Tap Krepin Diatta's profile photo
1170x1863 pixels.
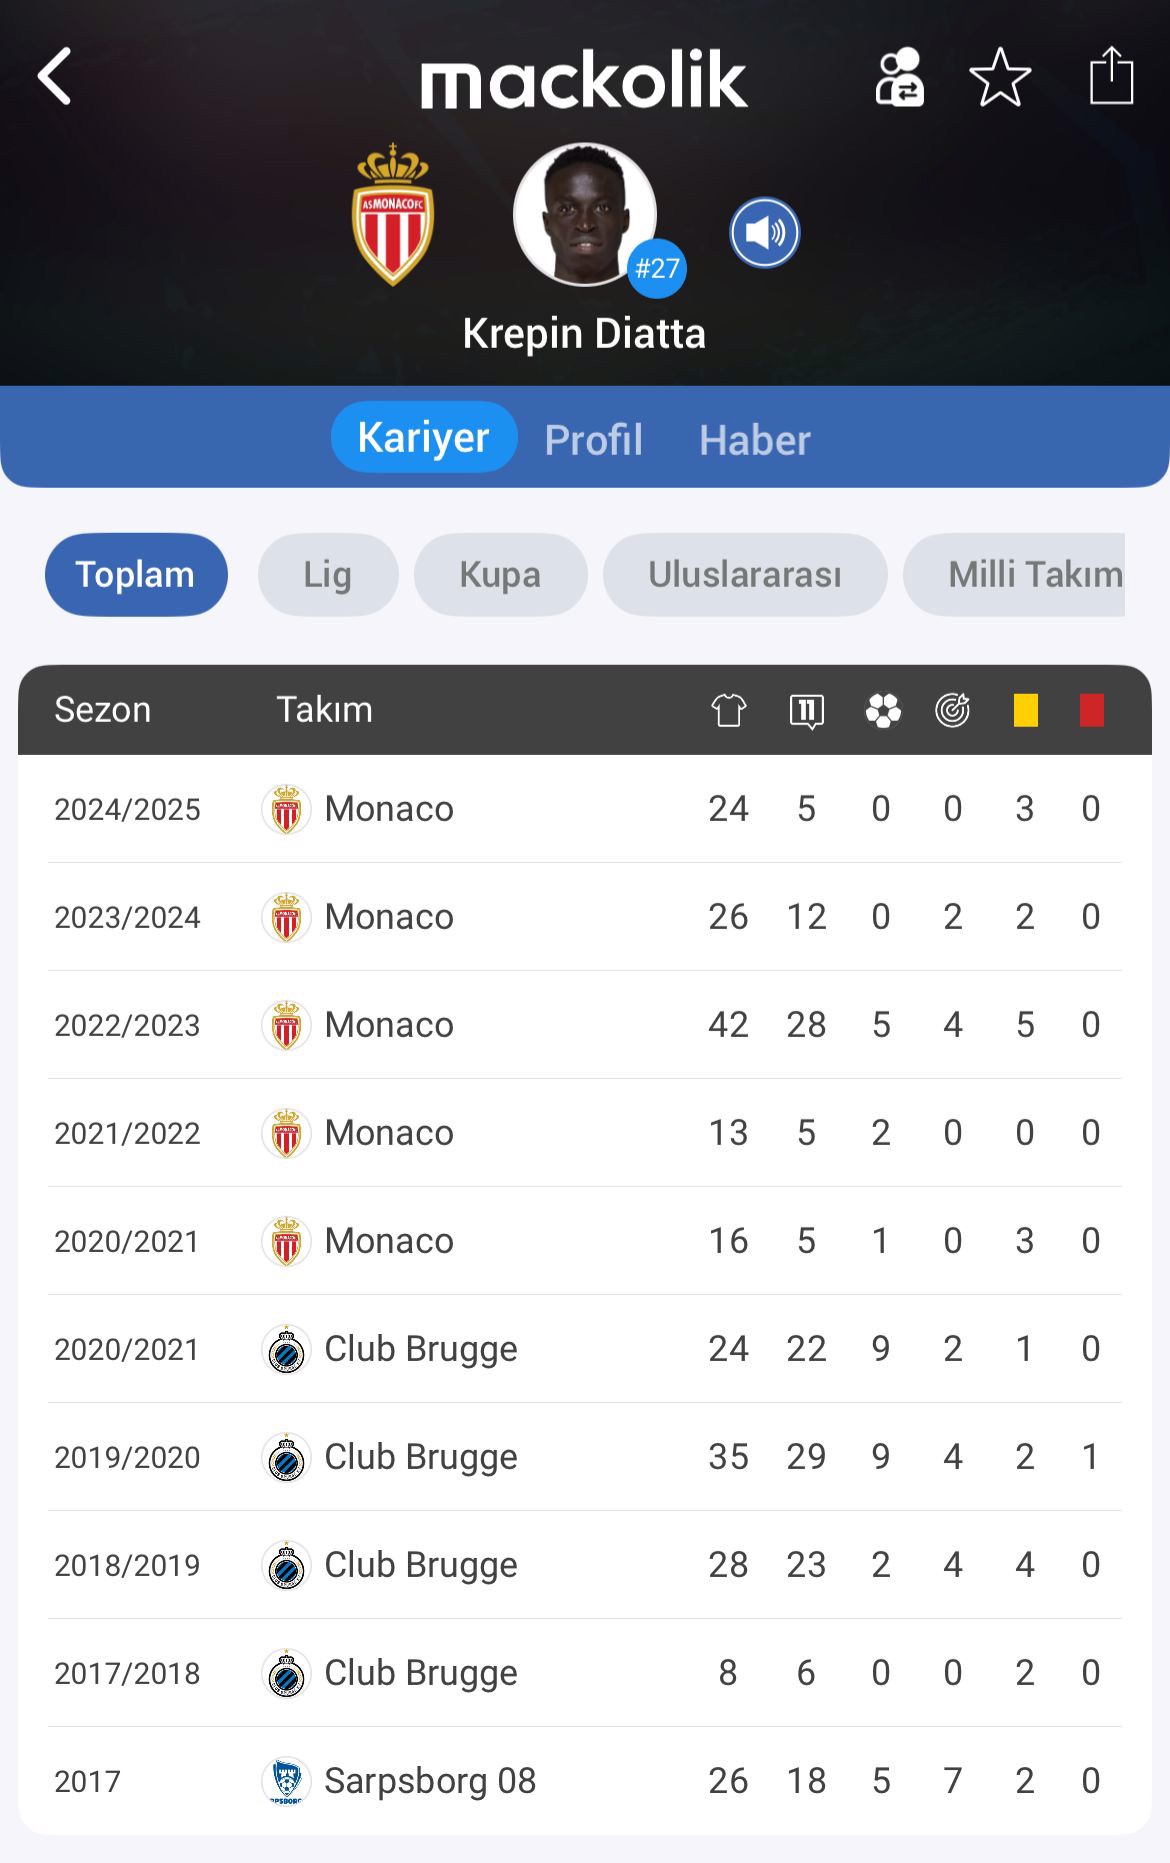[585, 214]
